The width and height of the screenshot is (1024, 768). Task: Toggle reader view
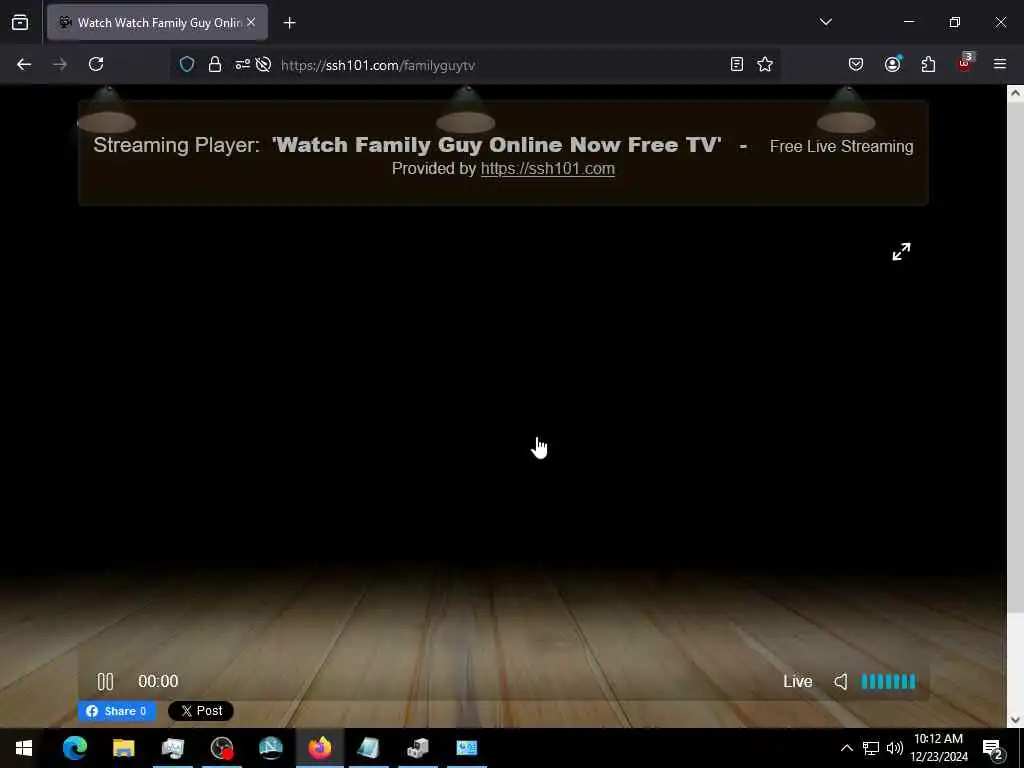tap(737, 64)
